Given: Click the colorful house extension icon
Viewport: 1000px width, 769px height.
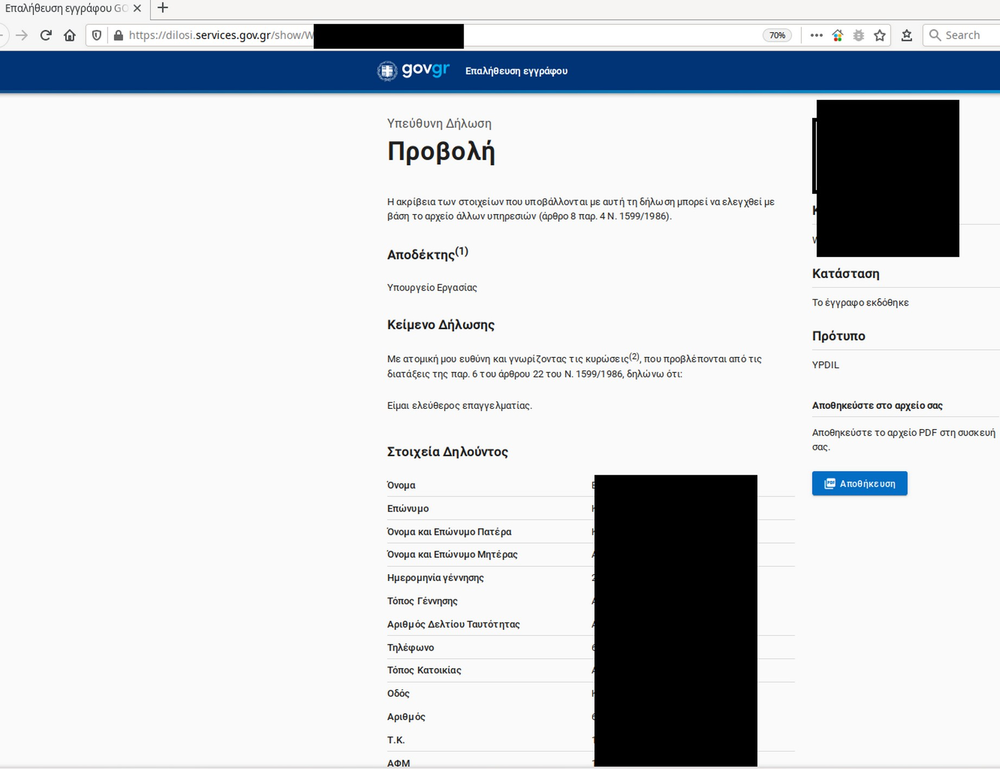Looking at the screenshot, I should [x=838, y=35].
